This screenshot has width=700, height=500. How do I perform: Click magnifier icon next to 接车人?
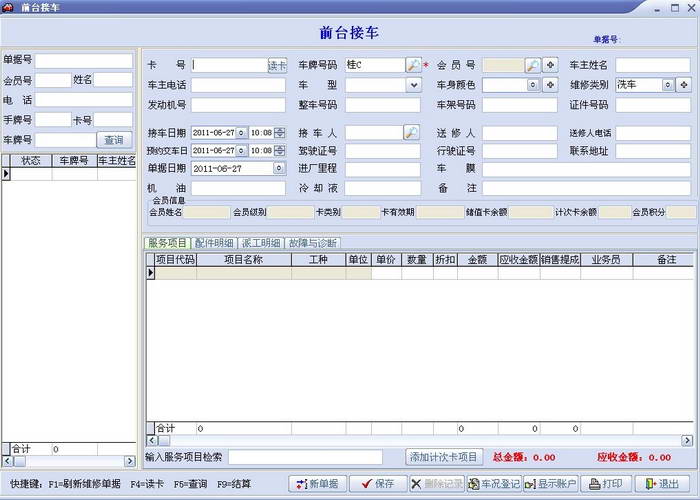click(x=411, y=133)
